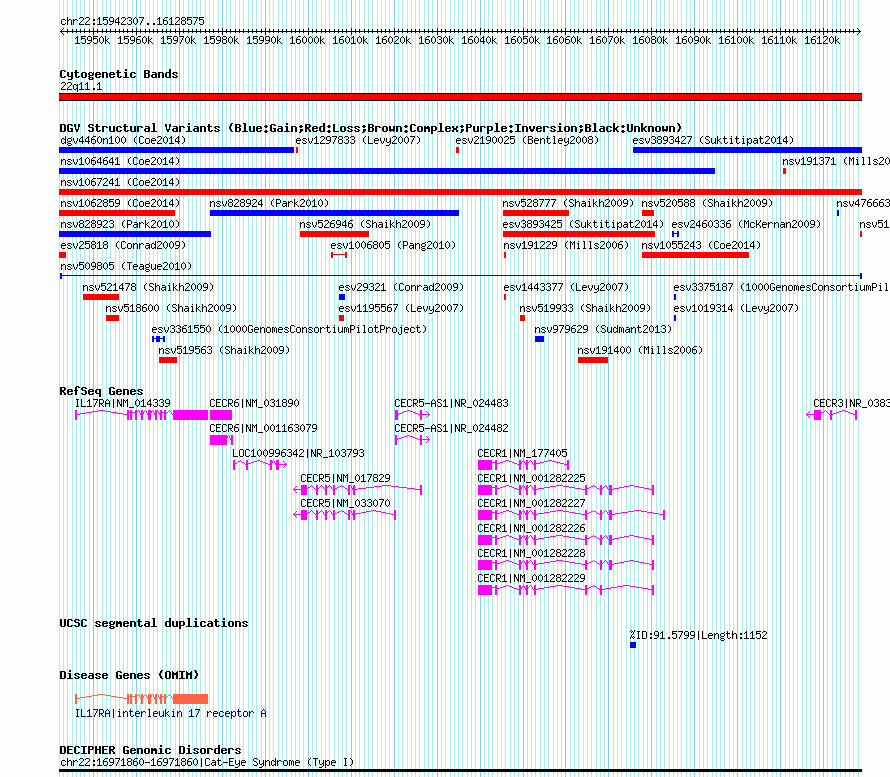Click esv1019314 (Levy2007) label
Screen dimensions: 890x777
(x=736, y=308)
